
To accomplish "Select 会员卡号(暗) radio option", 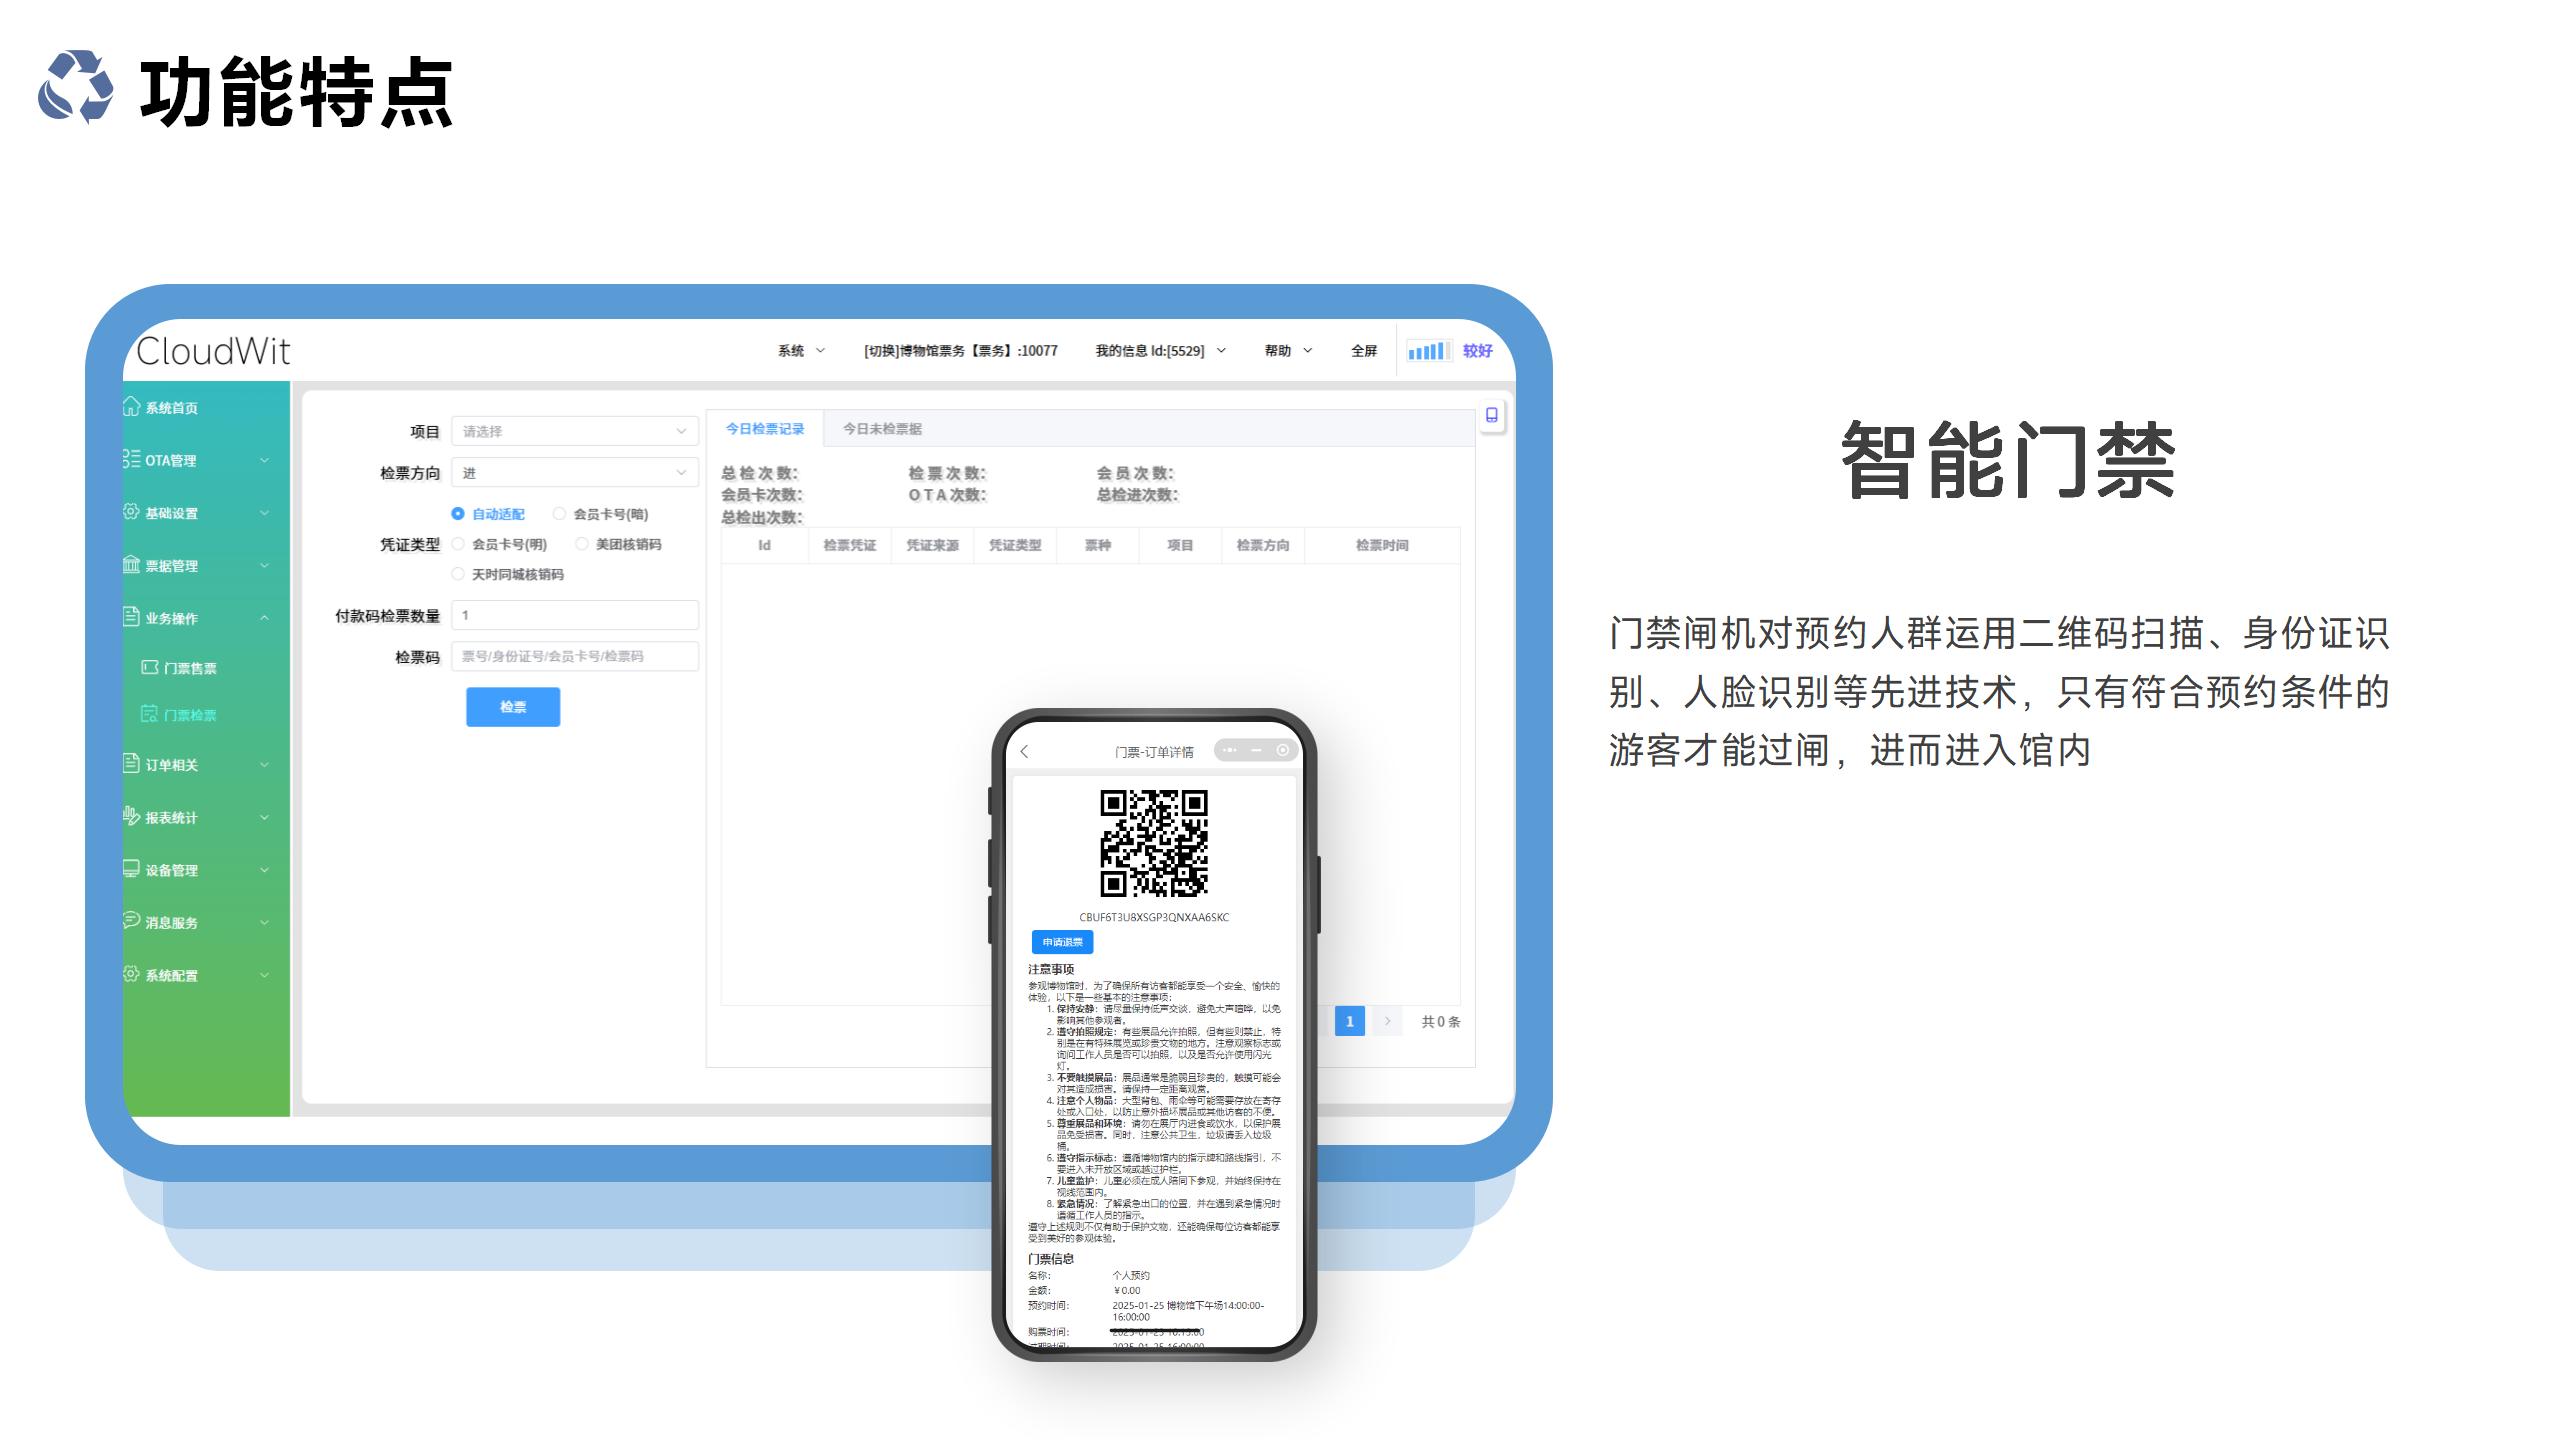I will pyautogui.click(x=601, y=514).
